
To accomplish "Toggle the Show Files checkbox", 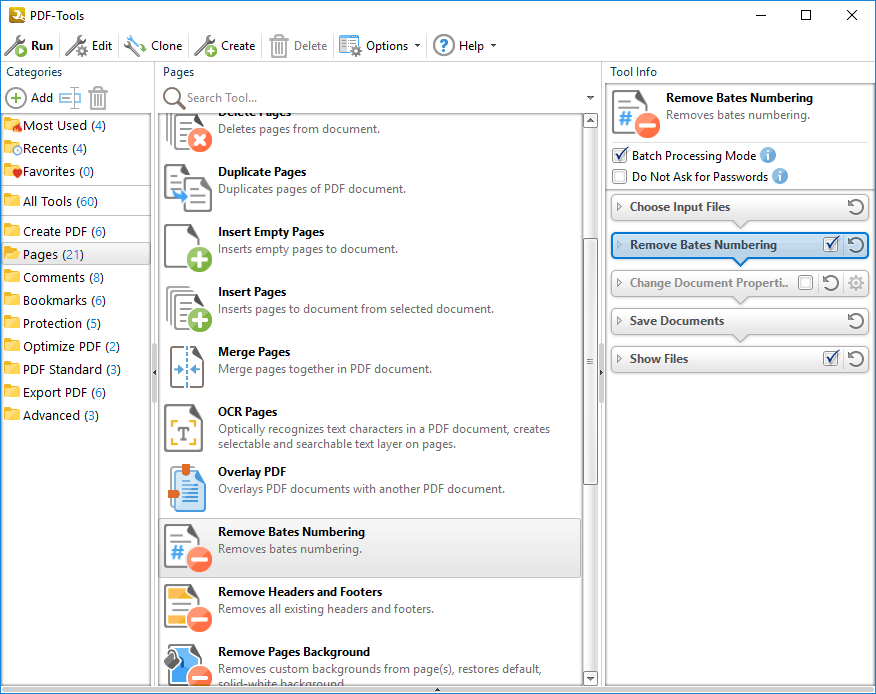I will tap(831, 358).
